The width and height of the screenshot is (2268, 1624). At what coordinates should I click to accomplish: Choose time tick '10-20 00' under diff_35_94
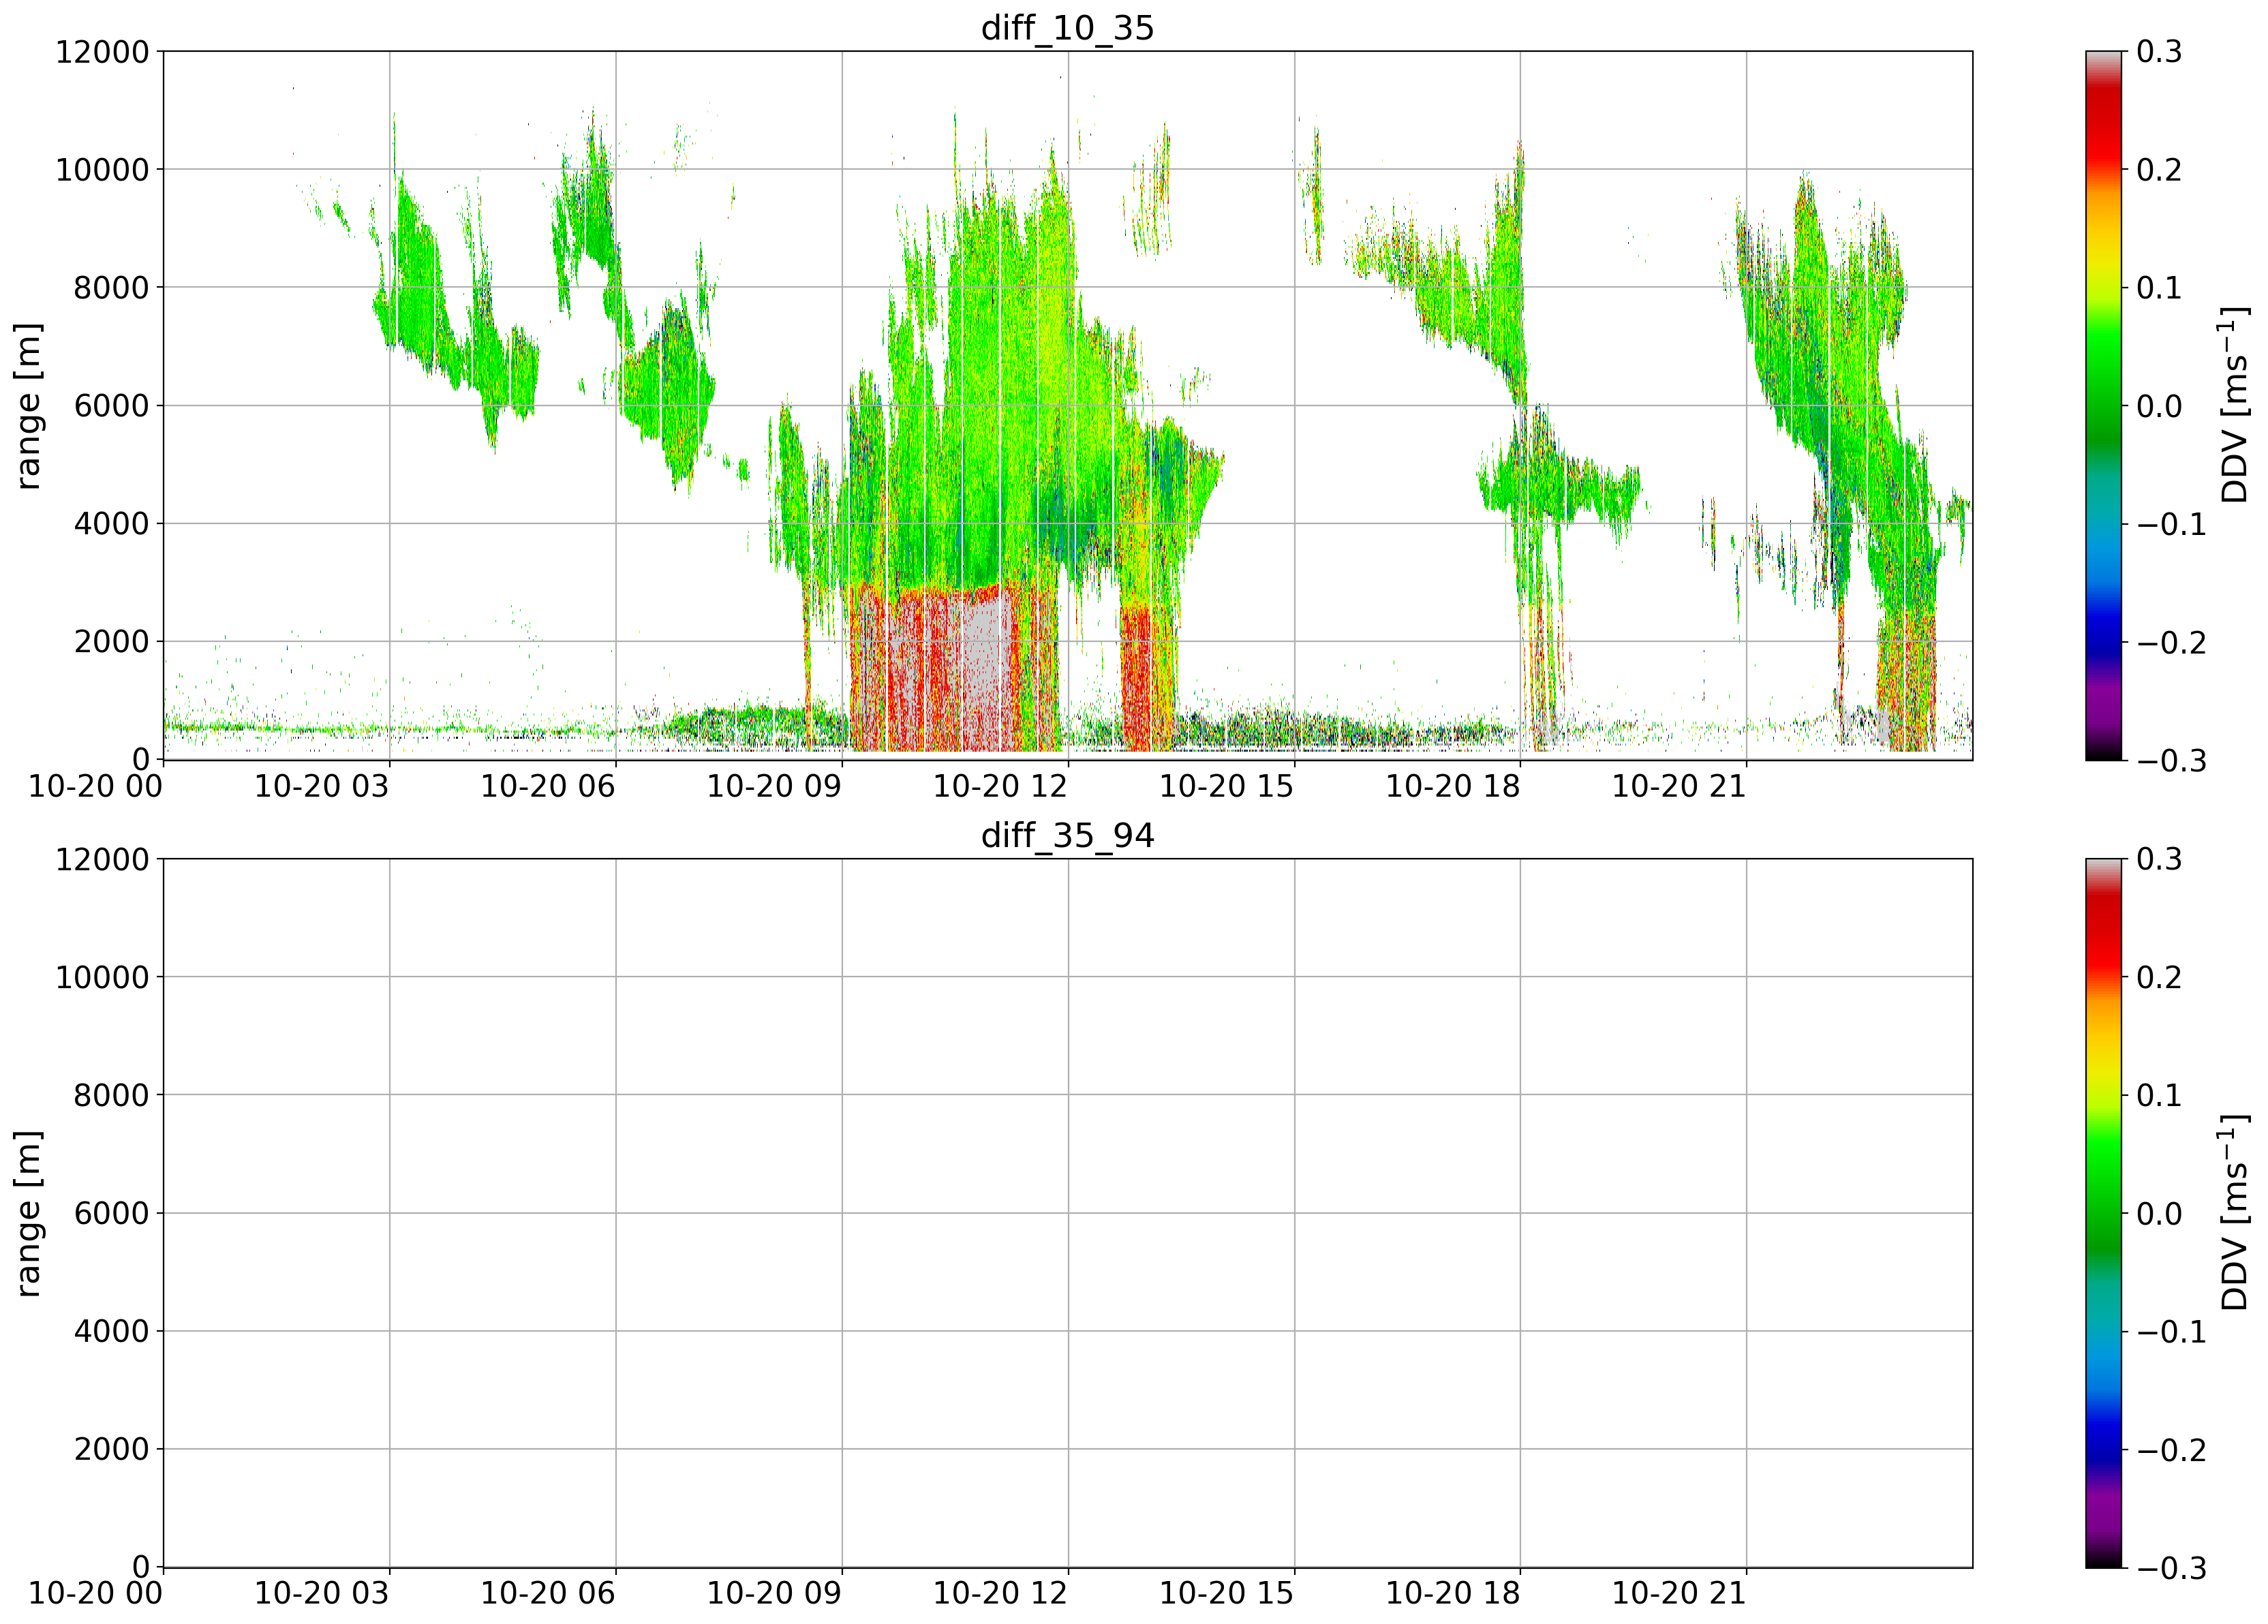(95, 1594)
